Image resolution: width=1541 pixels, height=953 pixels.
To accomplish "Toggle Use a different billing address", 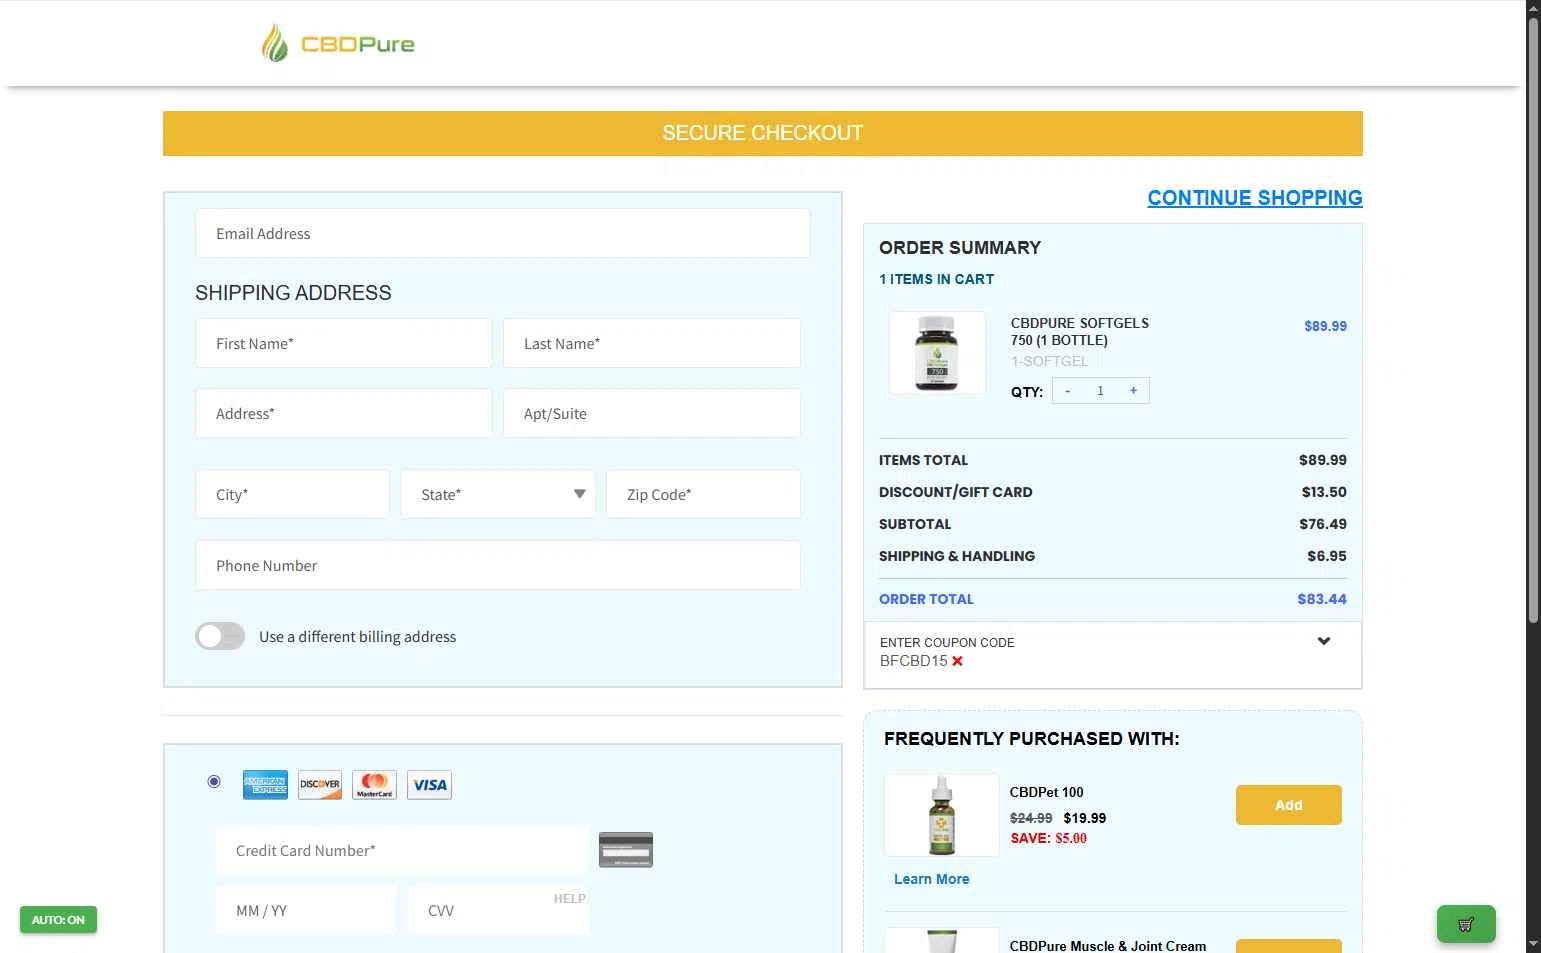I will point(220,636).
